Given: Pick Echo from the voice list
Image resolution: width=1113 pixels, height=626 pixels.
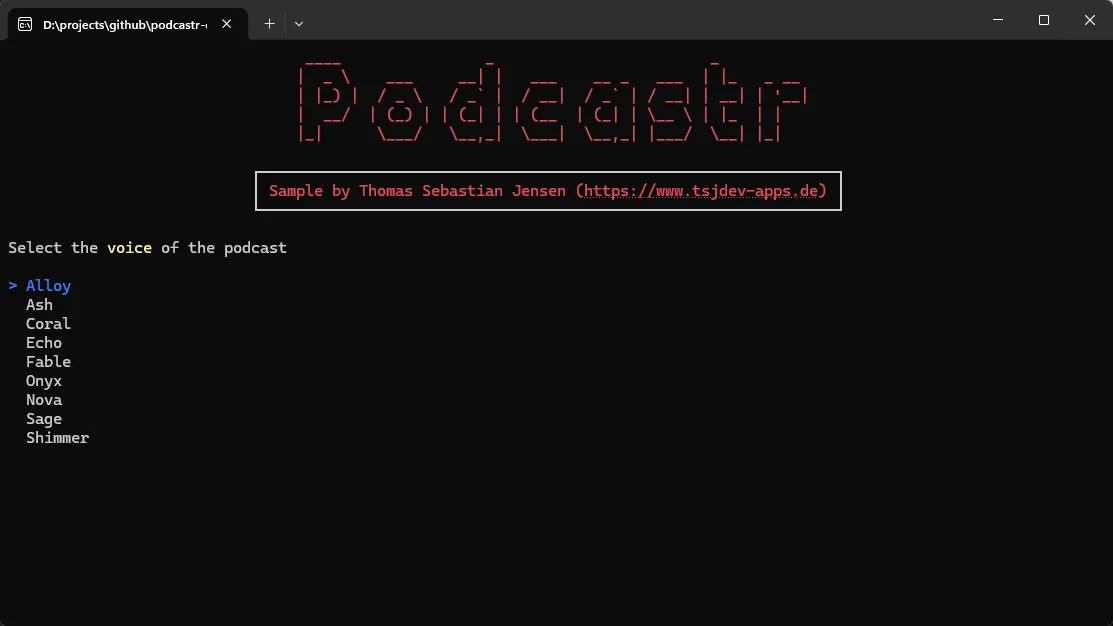Looking at the screenshot, I should 44,343.
